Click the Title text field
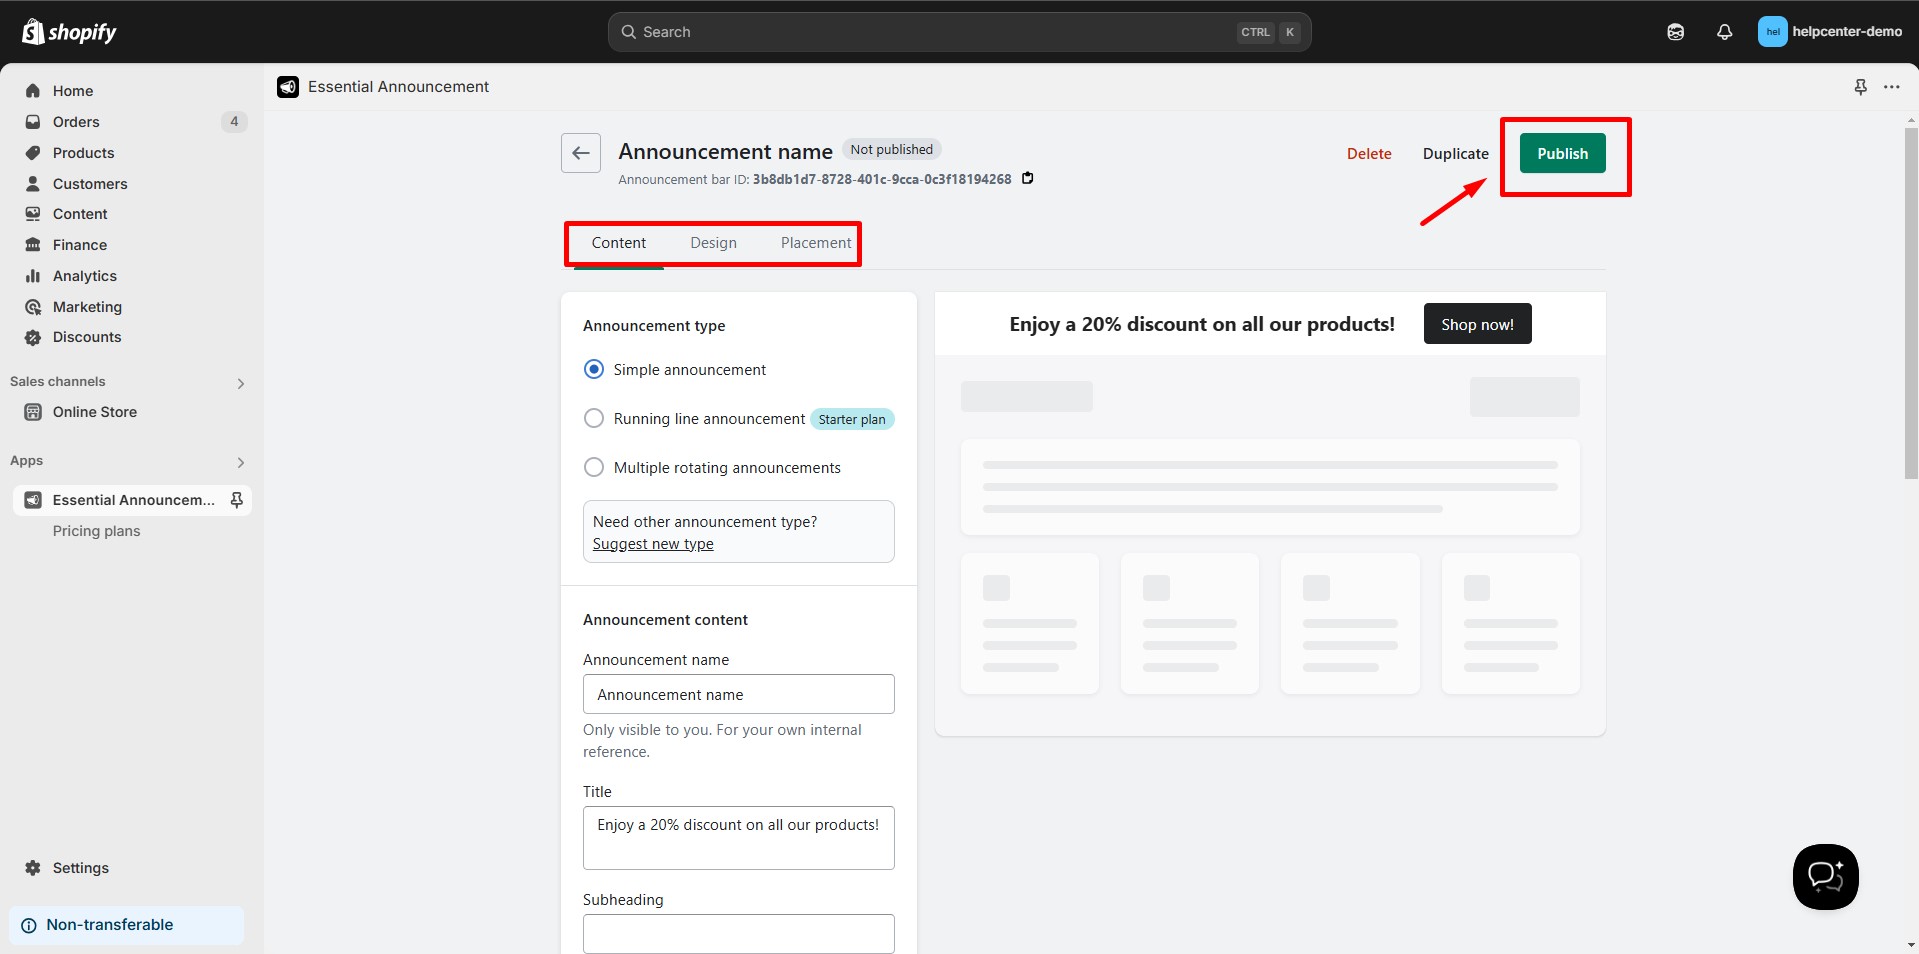 coord(738,837)
